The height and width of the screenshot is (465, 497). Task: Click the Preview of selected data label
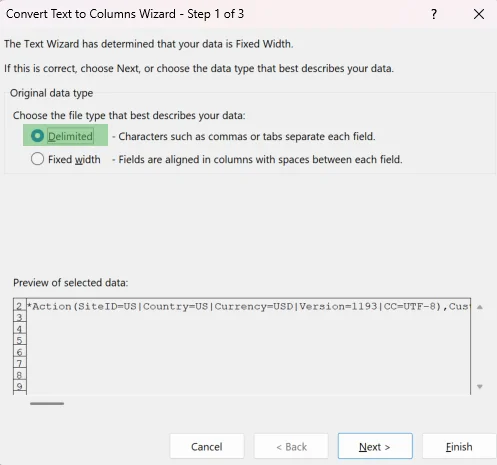(71, 283)
